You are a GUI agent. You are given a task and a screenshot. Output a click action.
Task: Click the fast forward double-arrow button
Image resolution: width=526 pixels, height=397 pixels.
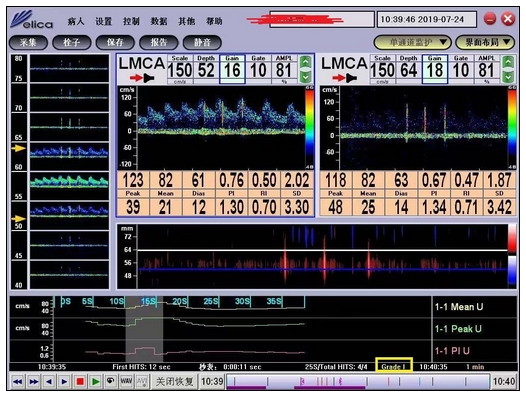click(34, 382)
